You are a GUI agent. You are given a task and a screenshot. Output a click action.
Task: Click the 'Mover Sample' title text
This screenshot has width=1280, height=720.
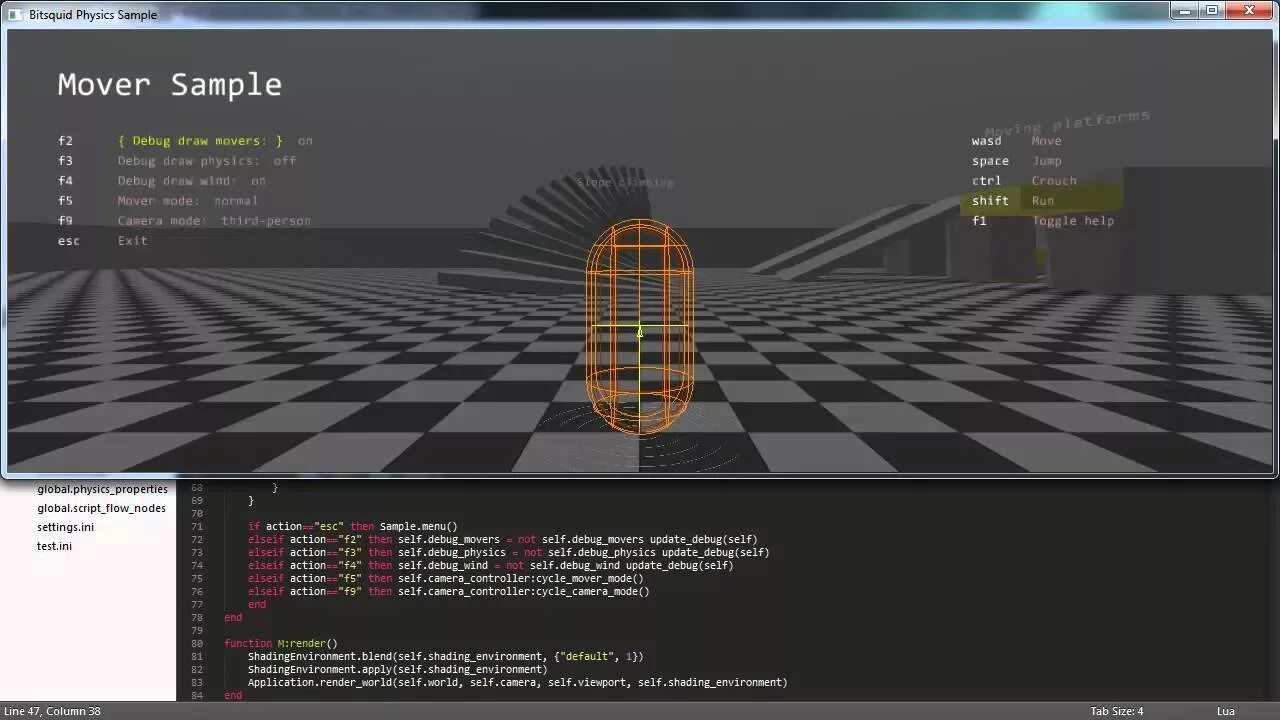tap(169, 84)
